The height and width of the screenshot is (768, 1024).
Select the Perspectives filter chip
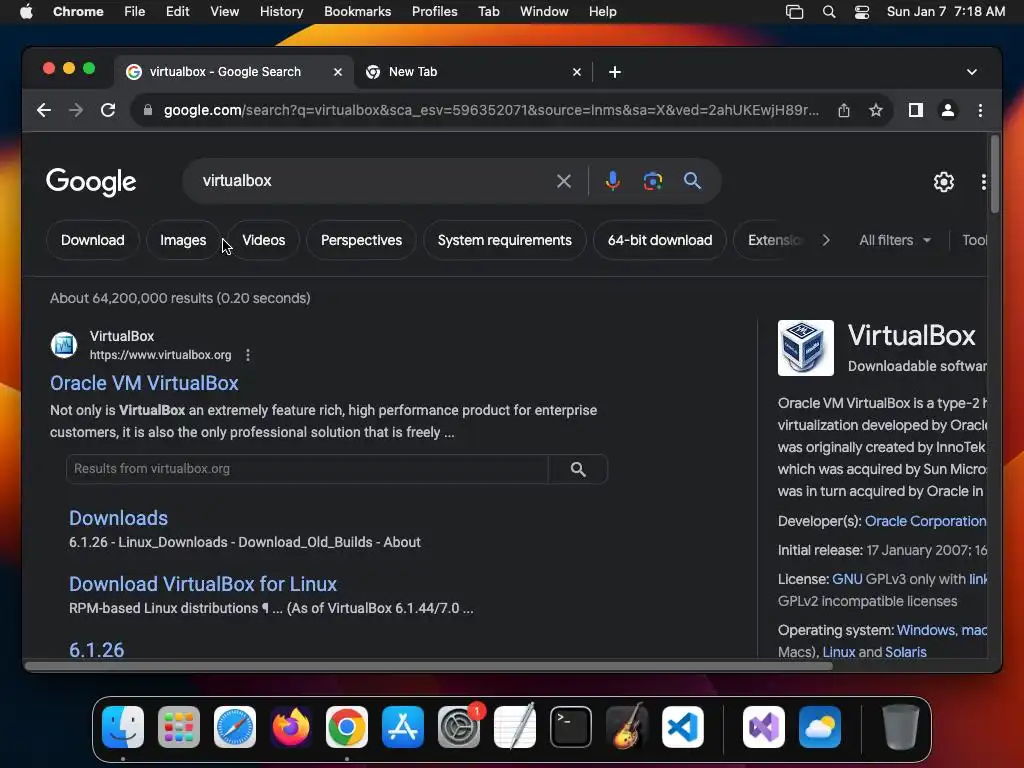point(361,240)
